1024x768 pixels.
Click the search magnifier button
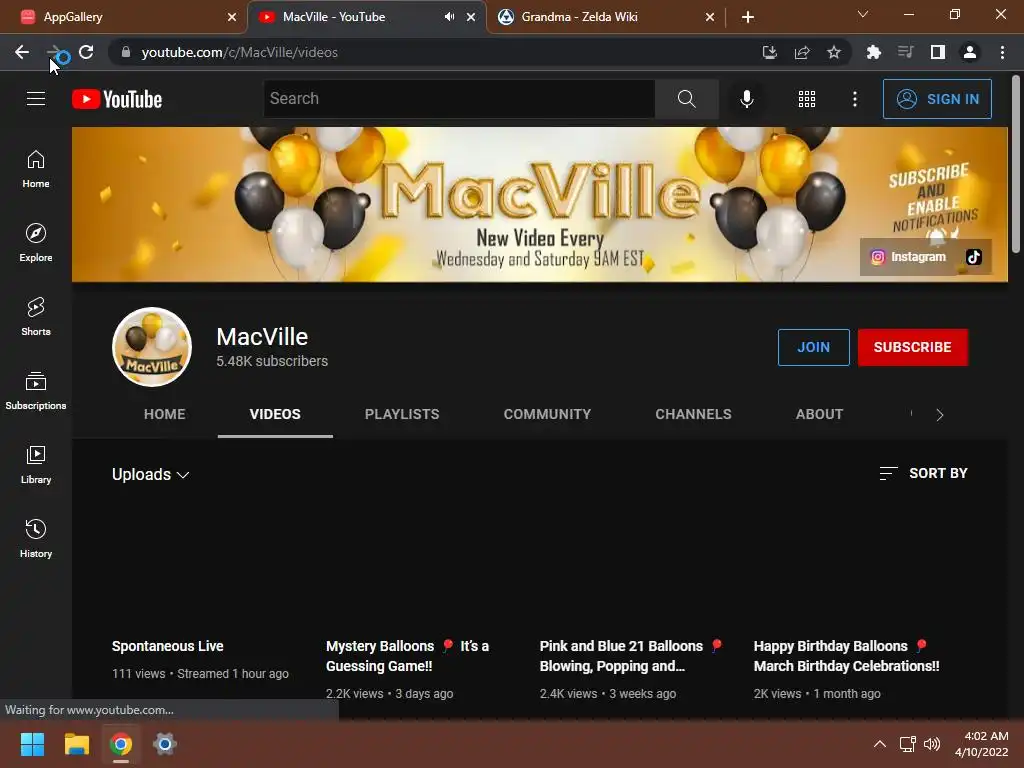tap(686, 99)
